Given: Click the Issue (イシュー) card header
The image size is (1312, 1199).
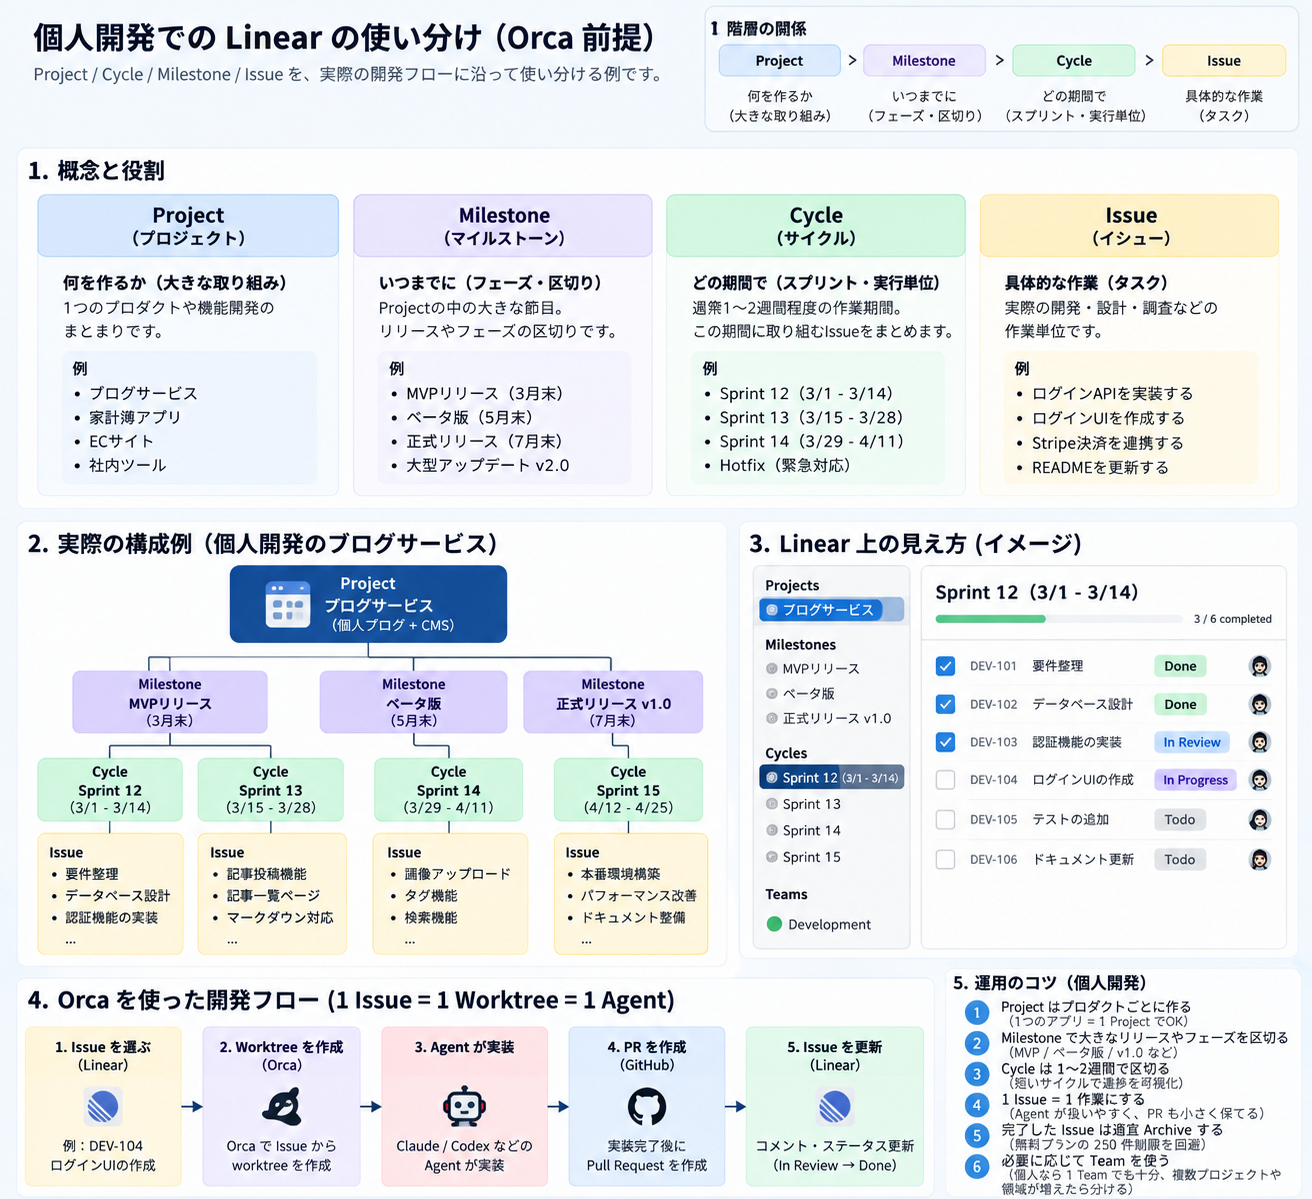Looking at the screenshot, I should pyautogui.click(x=1130, y=226).
